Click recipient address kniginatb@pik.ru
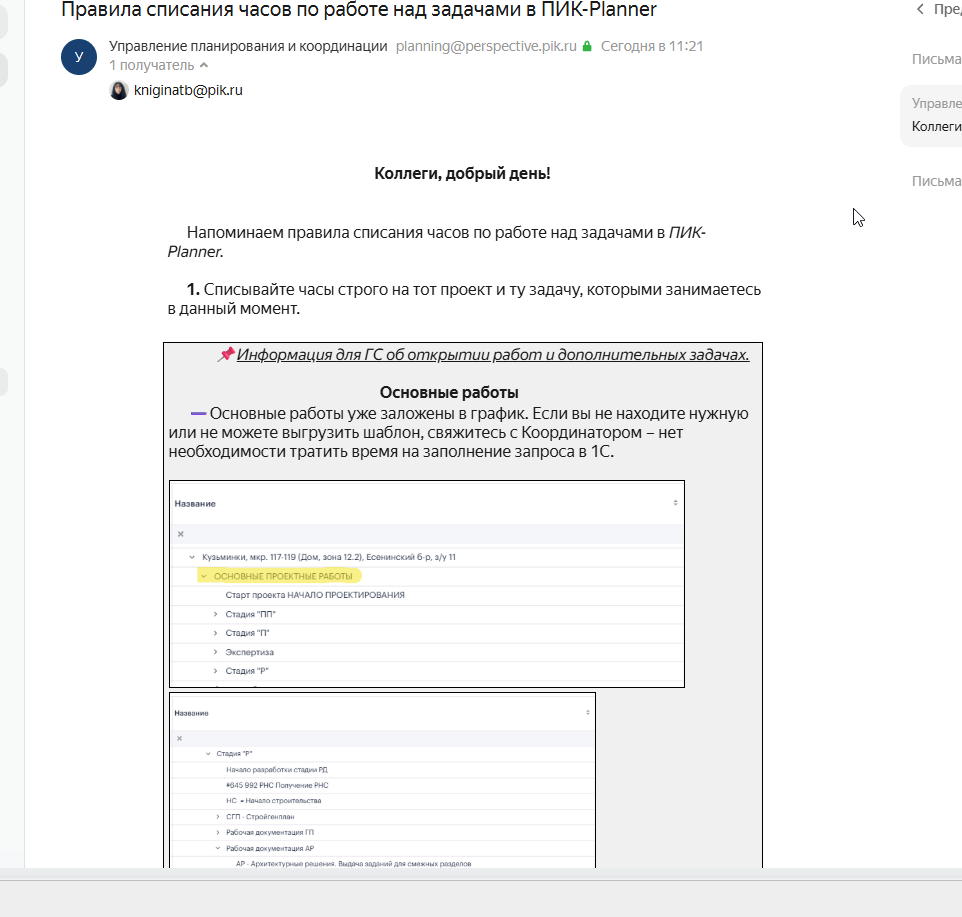The image size is (962, 917). click(x=188, y=90)
